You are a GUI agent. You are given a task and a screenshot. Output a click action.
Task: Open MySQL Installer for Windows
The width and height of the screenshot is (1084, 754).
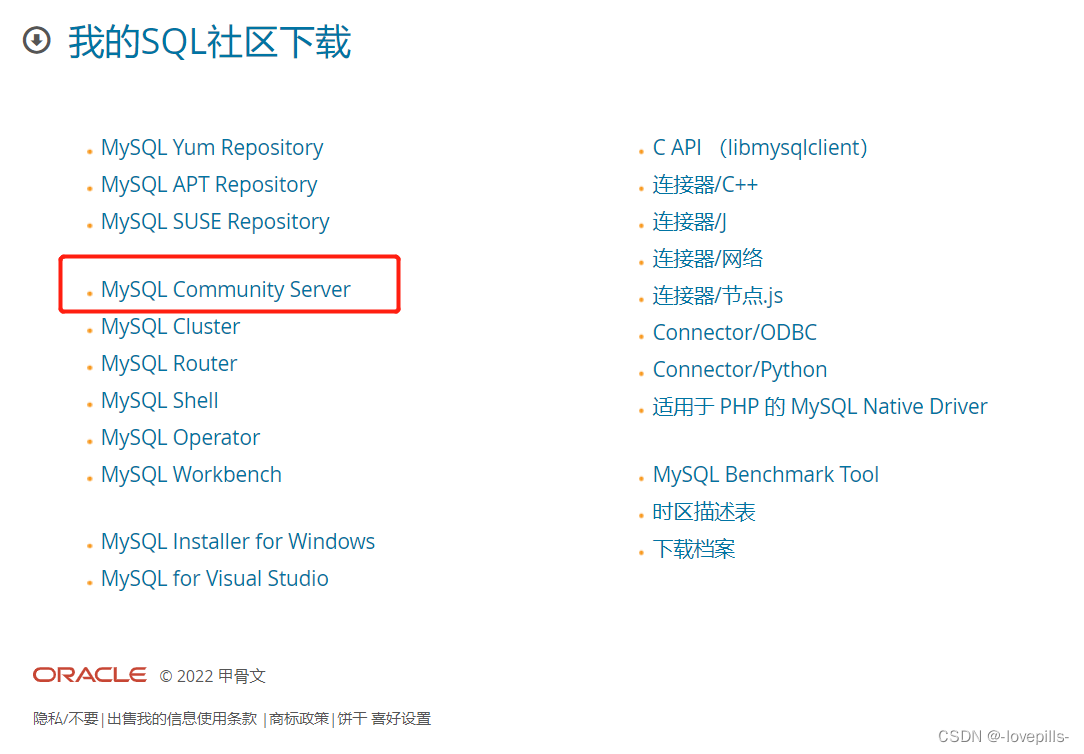238,542
